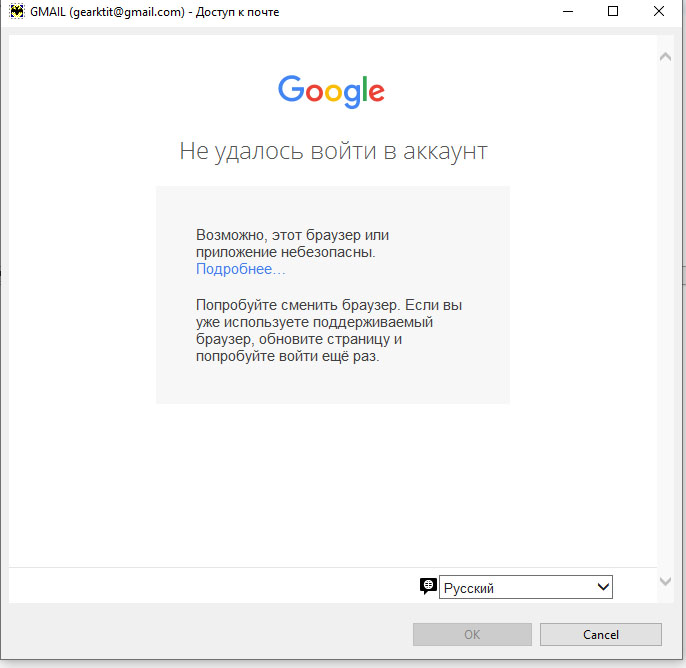686x668 pixels.
Task: Click title text 'GMAIL (gearktit@gmail.com) - Доступ к почте'
Action: pyautogui.click(x=154, y=12)
